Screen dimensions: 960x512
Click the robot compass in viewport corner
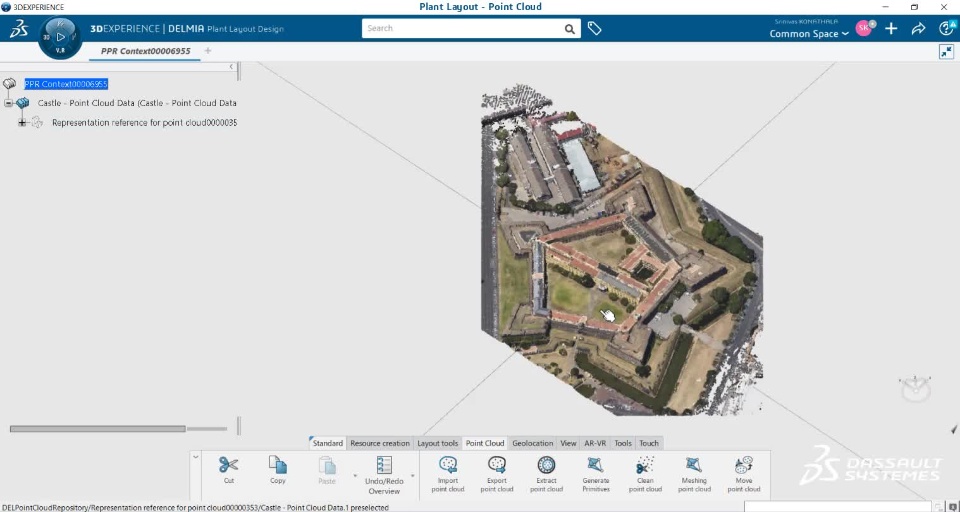pos(915,388)
